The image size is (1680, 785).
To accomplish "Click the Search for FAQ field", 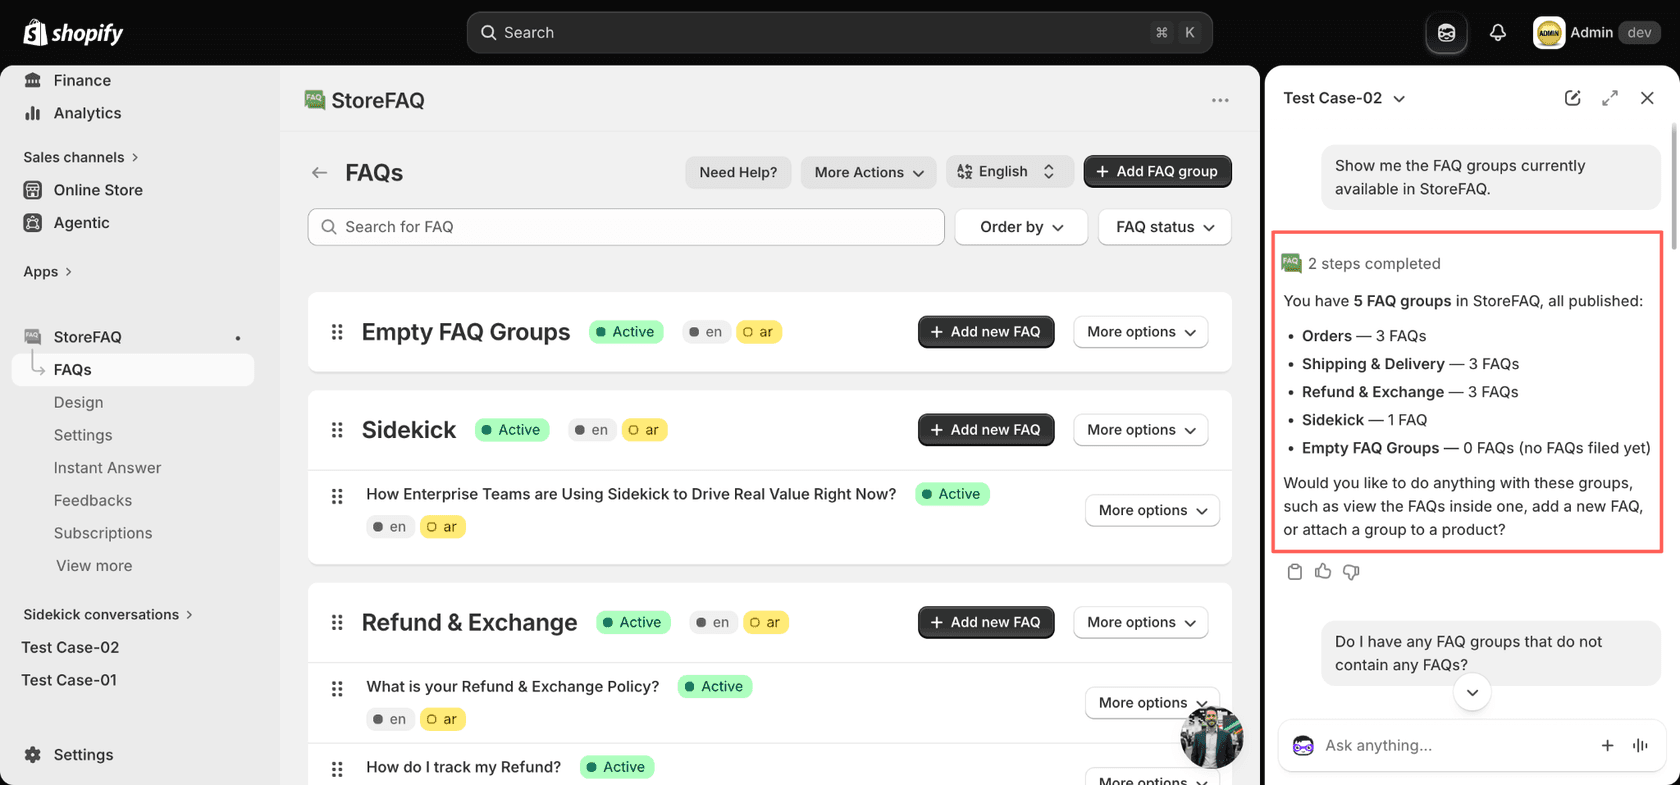I will [626, 227].
